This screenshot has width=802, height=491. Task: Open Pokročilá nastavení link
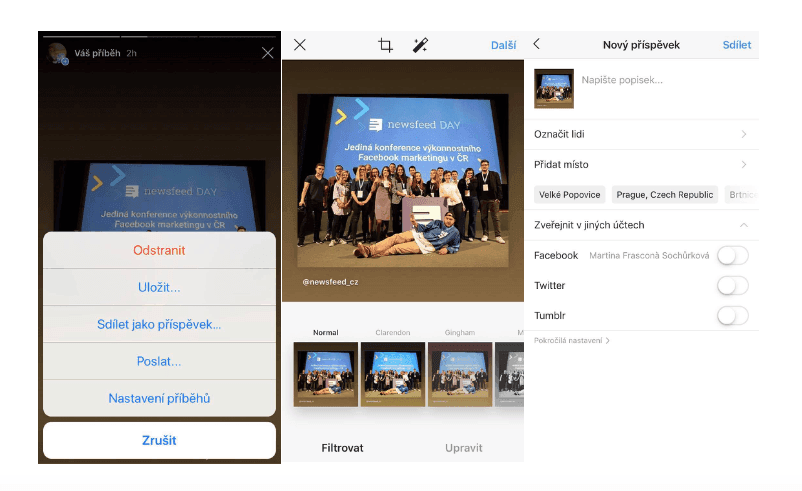(572, 341)
